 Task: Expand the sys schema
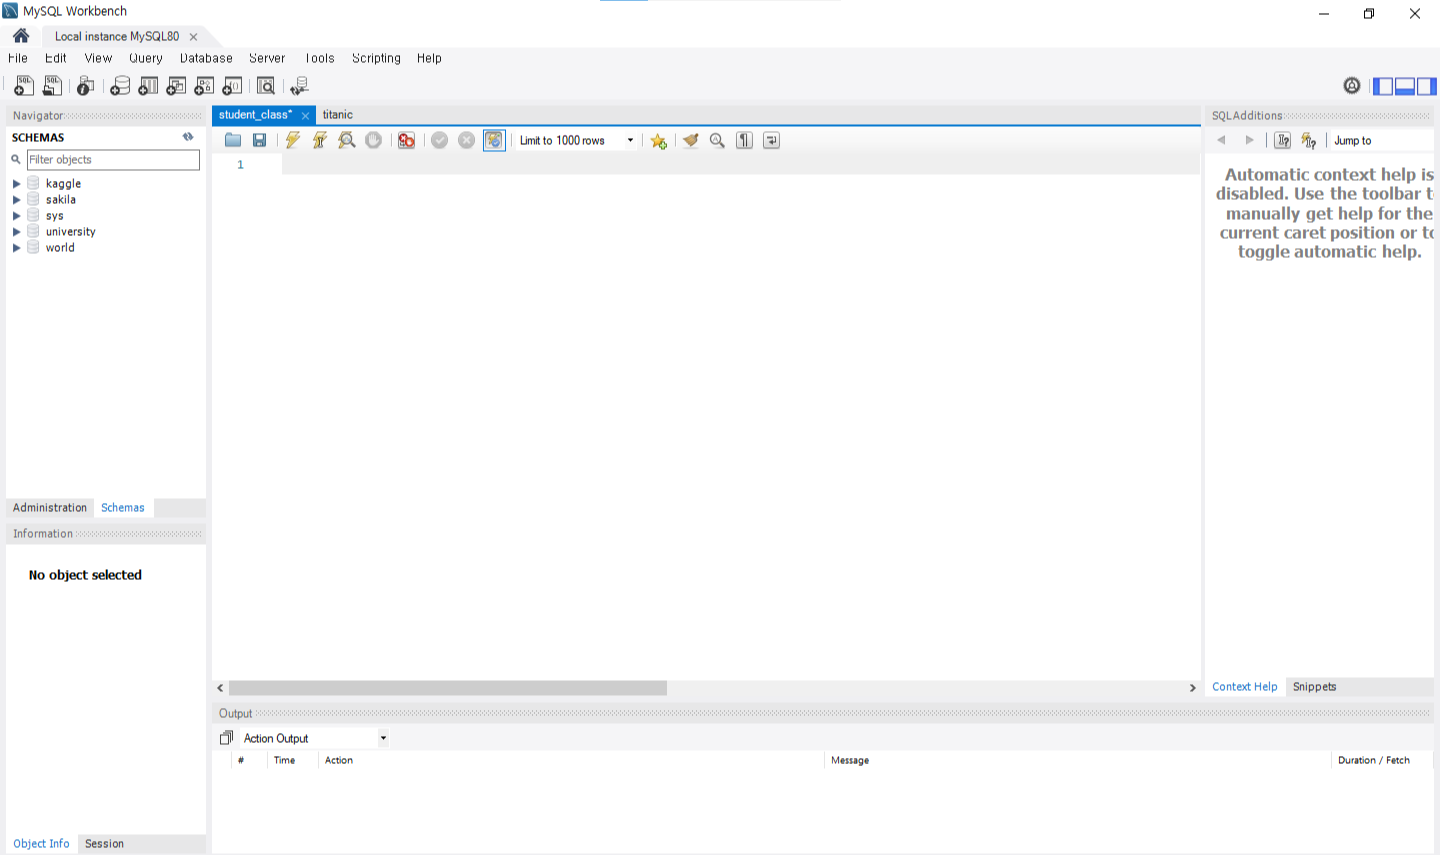tap(16, 216)
